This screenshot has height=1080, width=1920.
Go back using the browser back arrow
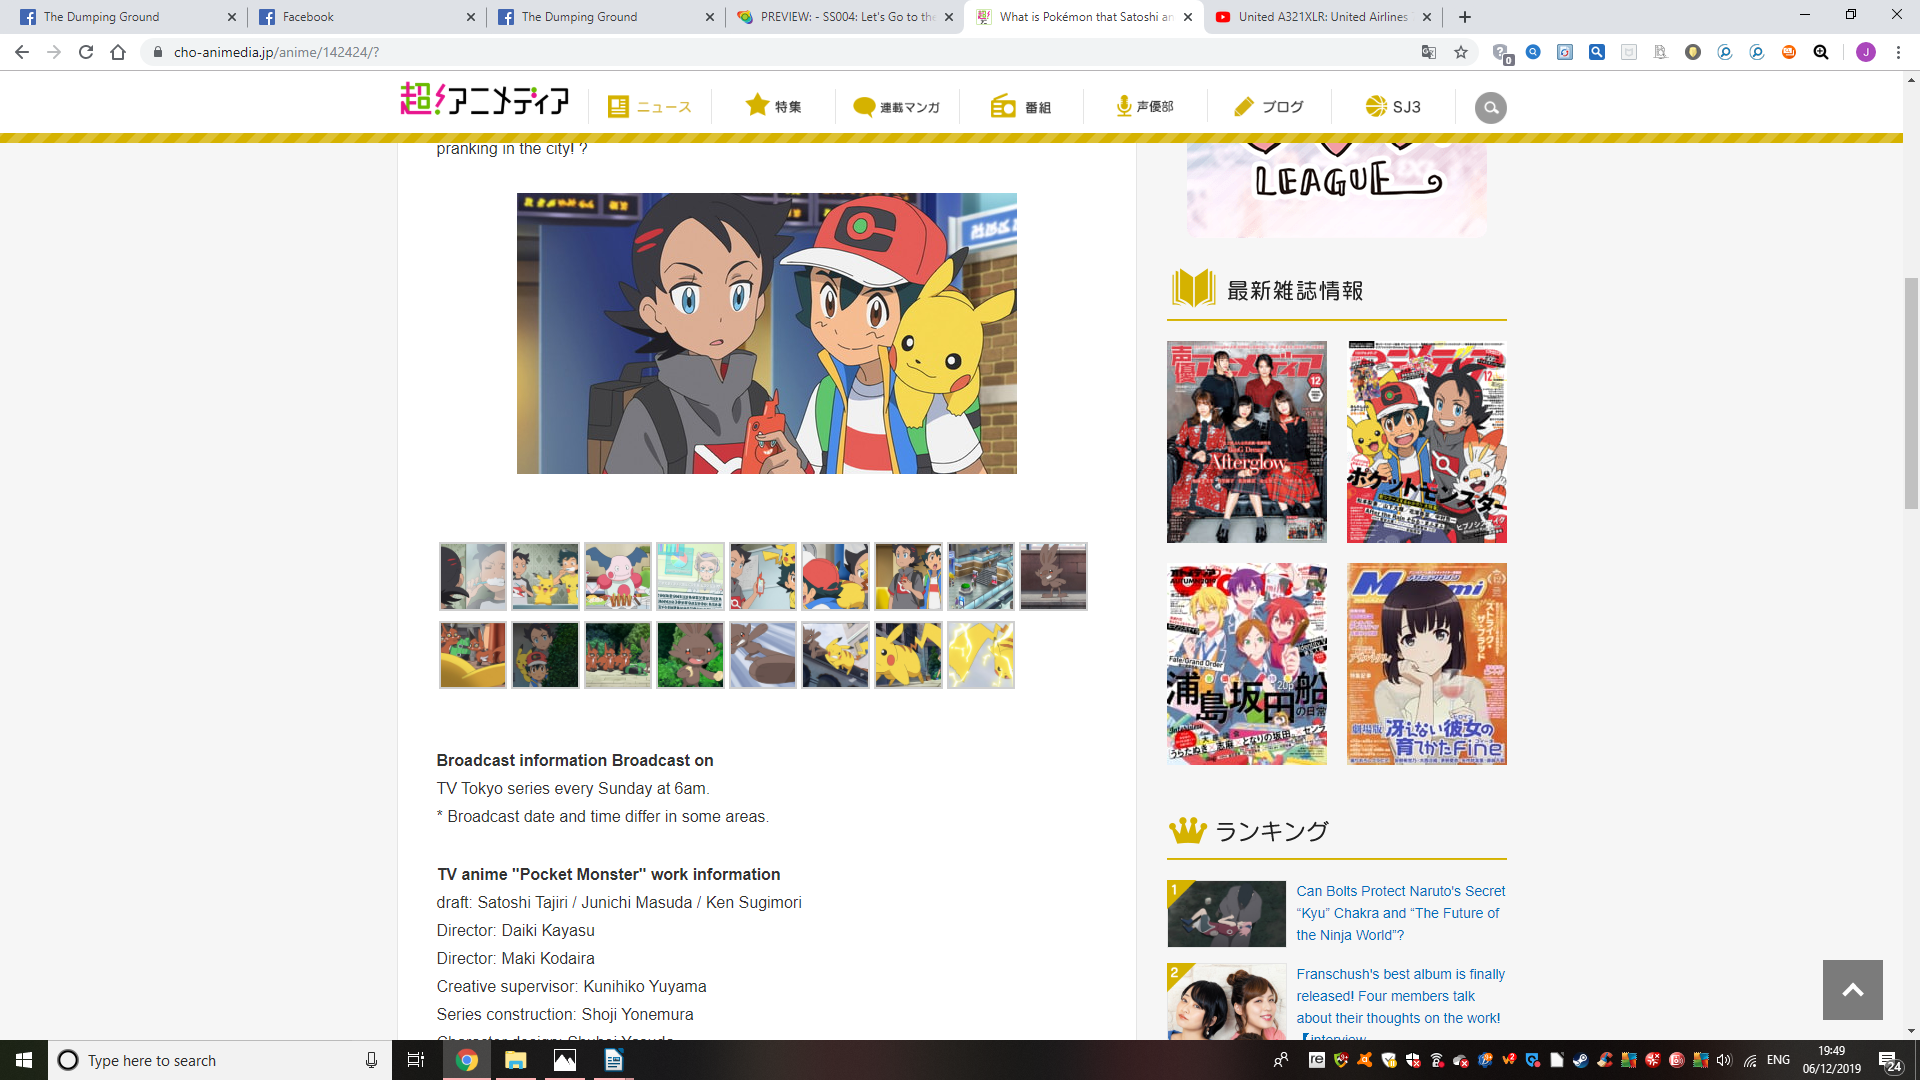tap(22, 52)
